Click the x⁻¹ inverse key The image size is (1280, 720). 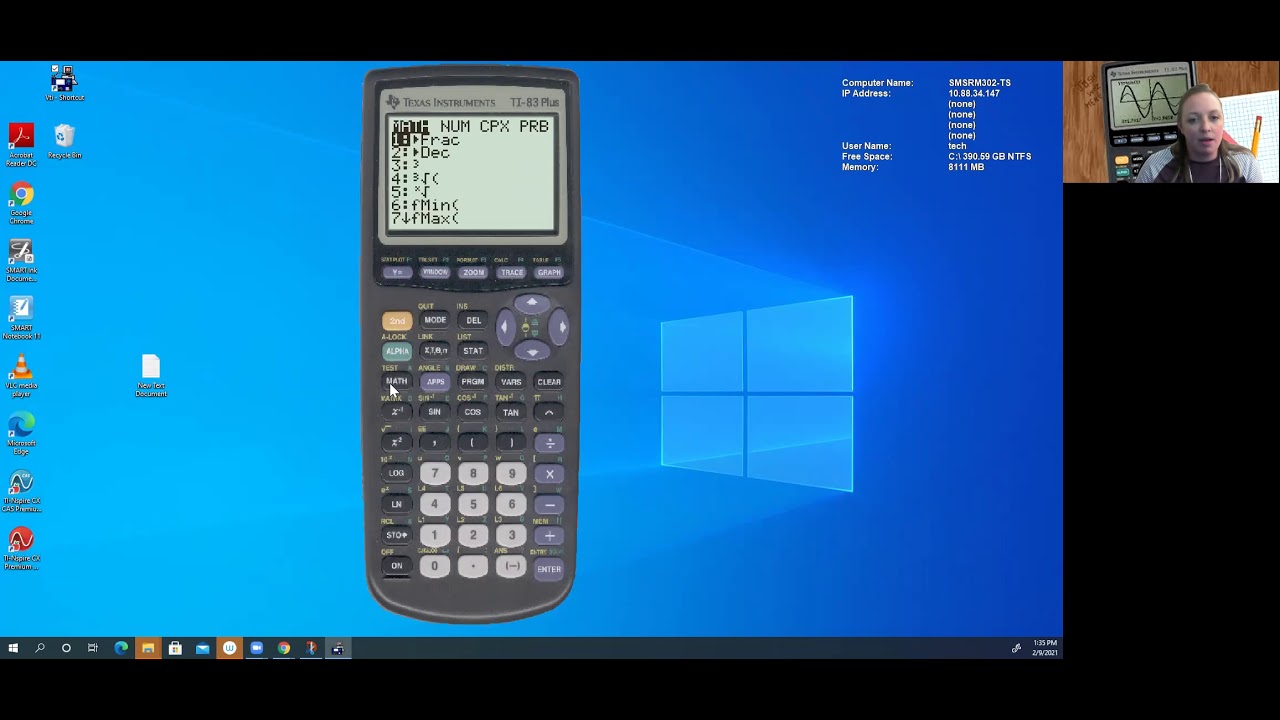click(x=397, y=412)
